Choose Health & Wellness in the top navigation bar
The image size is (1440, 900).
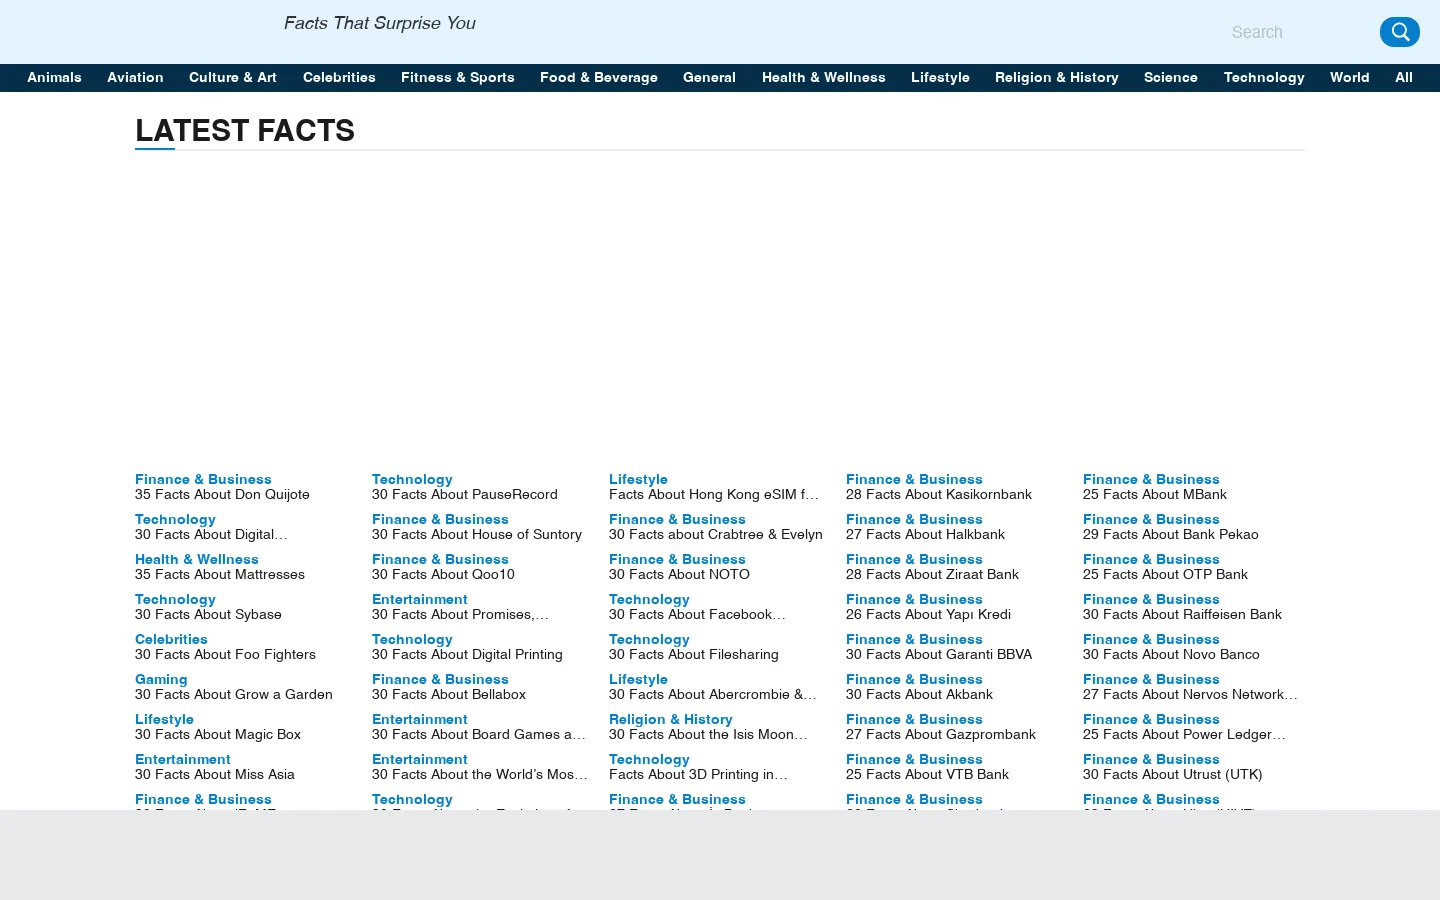coord(824,77)
